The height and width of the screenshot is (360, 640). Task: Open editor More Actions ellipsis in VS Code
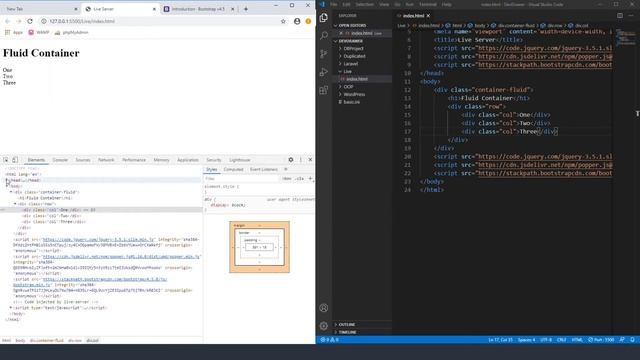tap(631, 16)
